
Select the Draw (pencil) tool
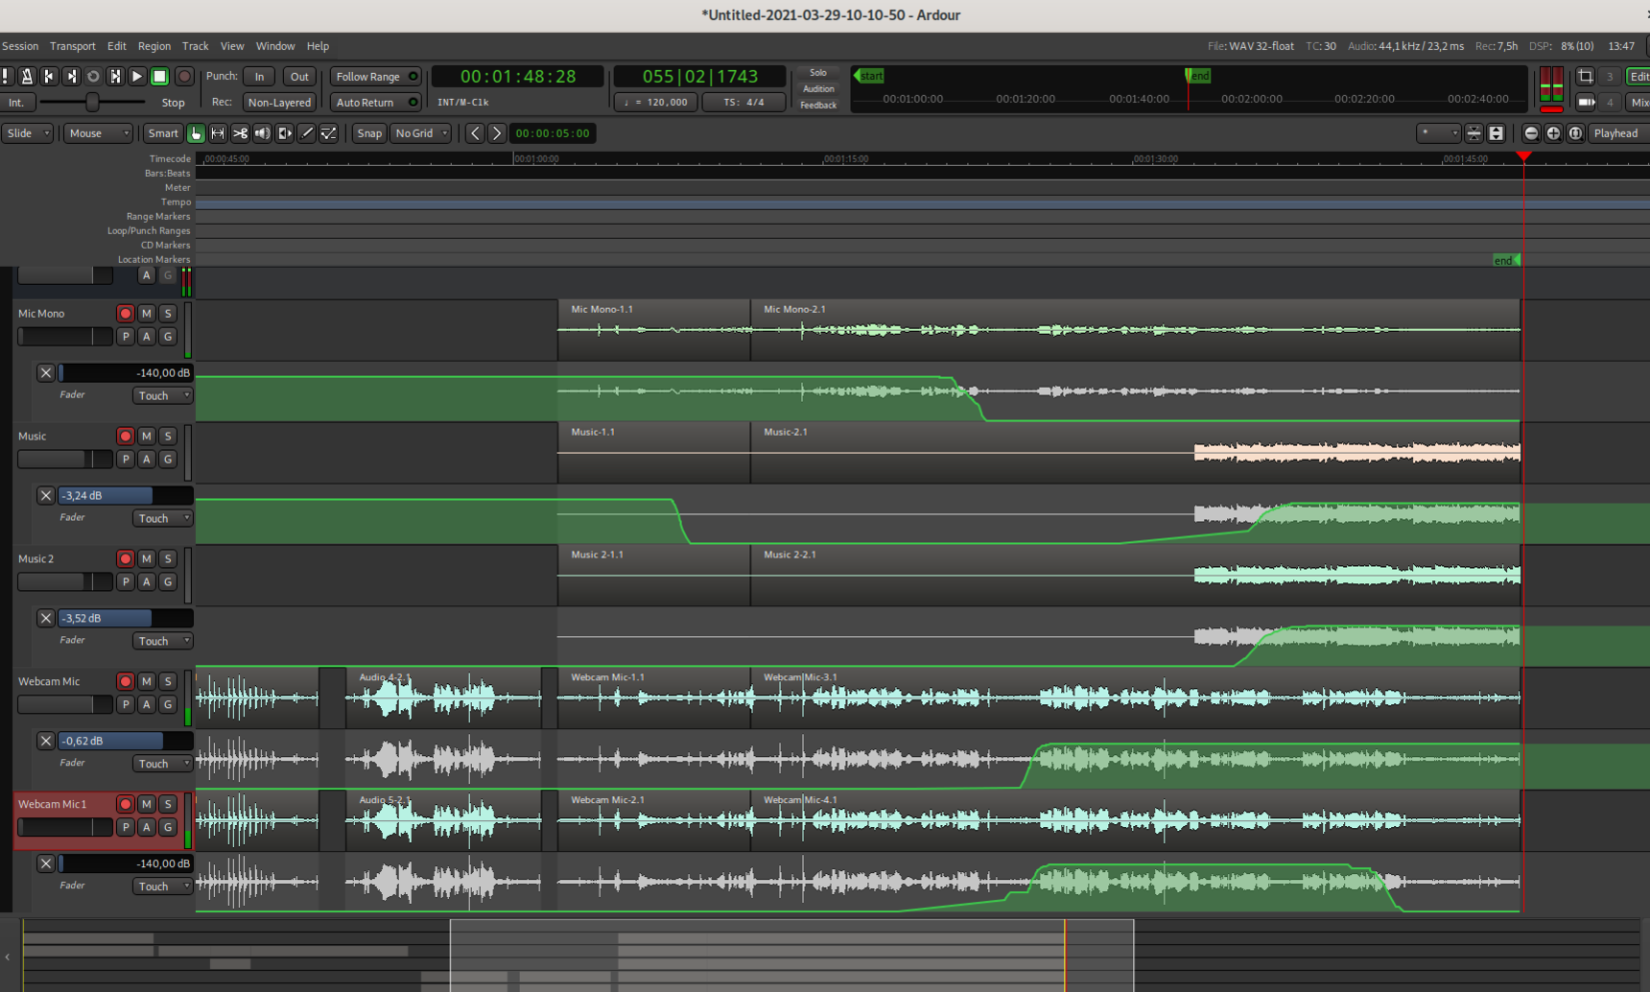tap(306, 133)
